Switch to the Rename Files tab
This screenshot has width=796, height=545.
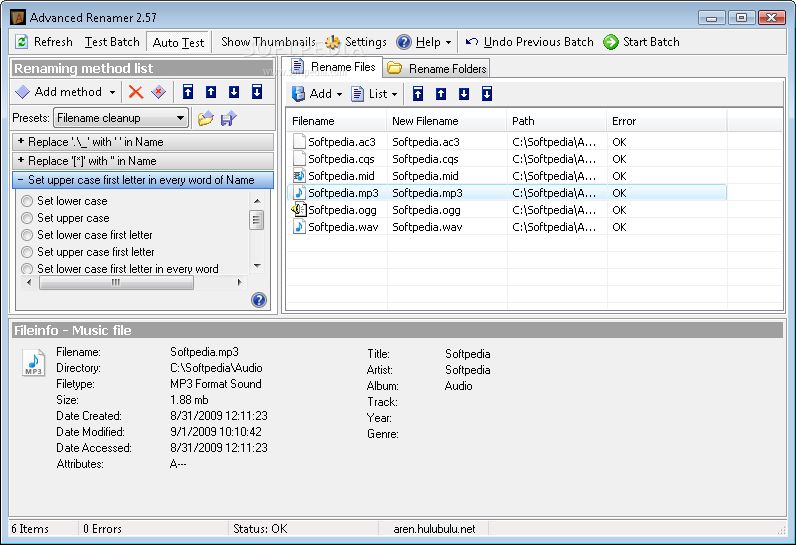(334, 67)
